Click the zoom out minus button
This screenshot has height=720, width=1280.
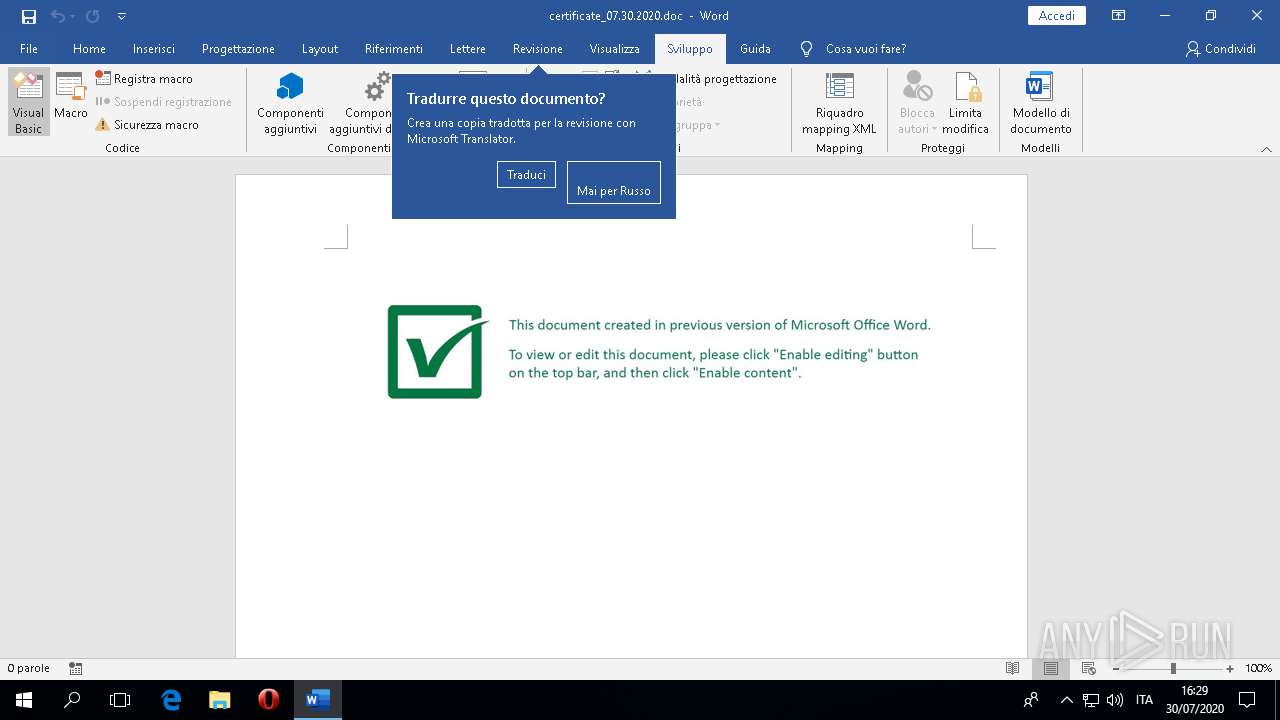click(1116, 668)
